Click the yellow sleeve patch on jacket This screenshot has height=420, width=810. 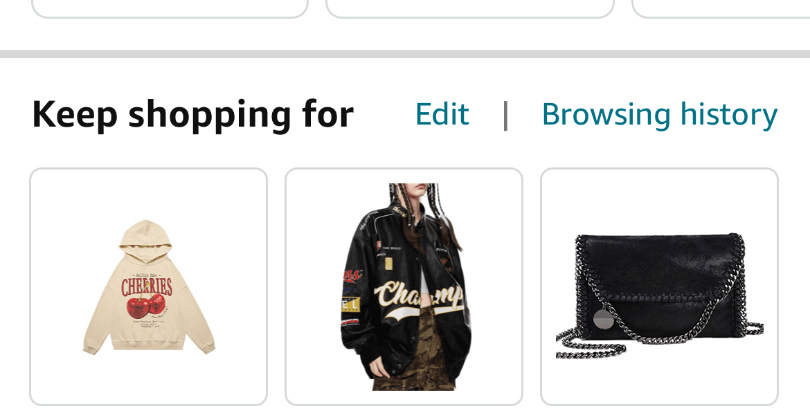click(350, 304)
